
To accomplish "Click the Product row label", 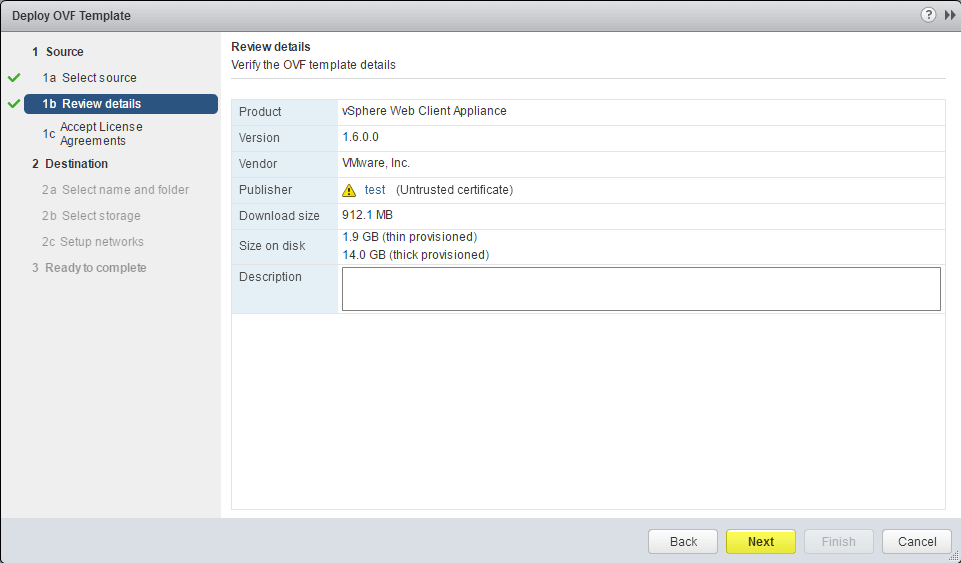I will [x=260, y=112].
